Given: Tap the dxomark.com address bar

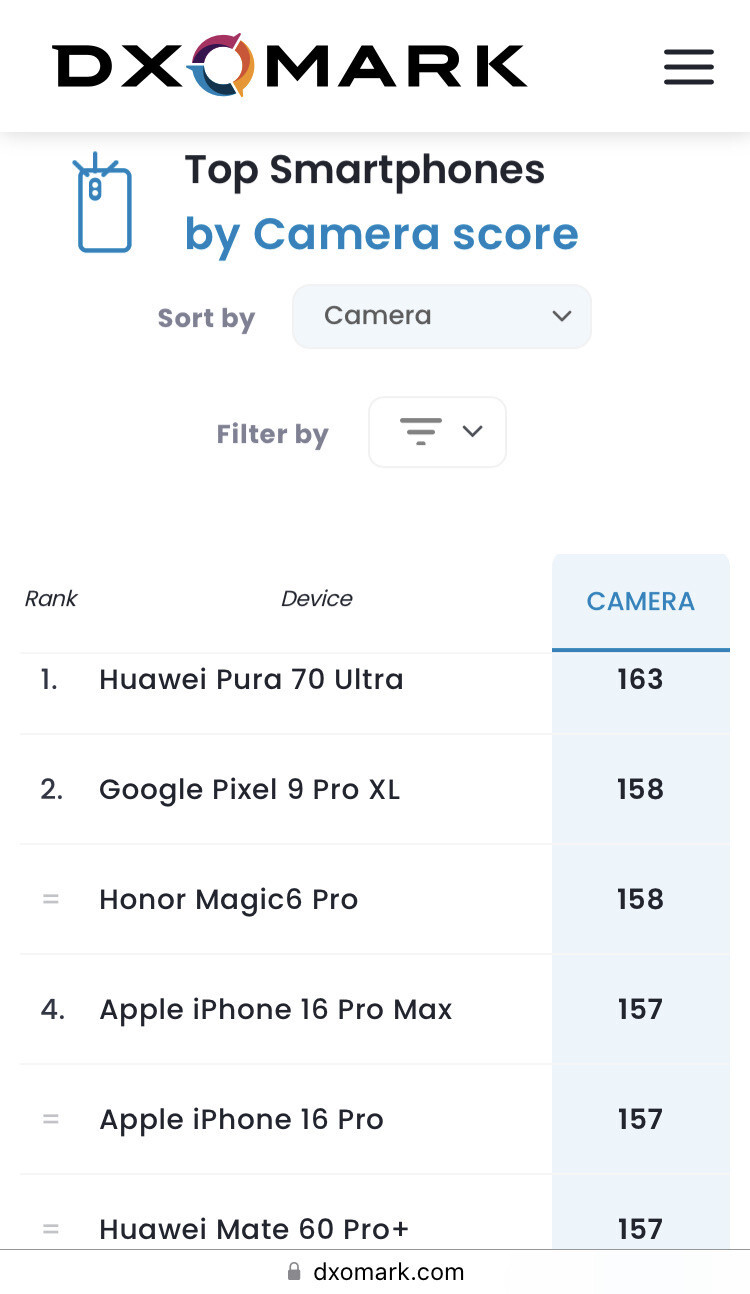Looking at the screenshot, I should point(388,1272).
